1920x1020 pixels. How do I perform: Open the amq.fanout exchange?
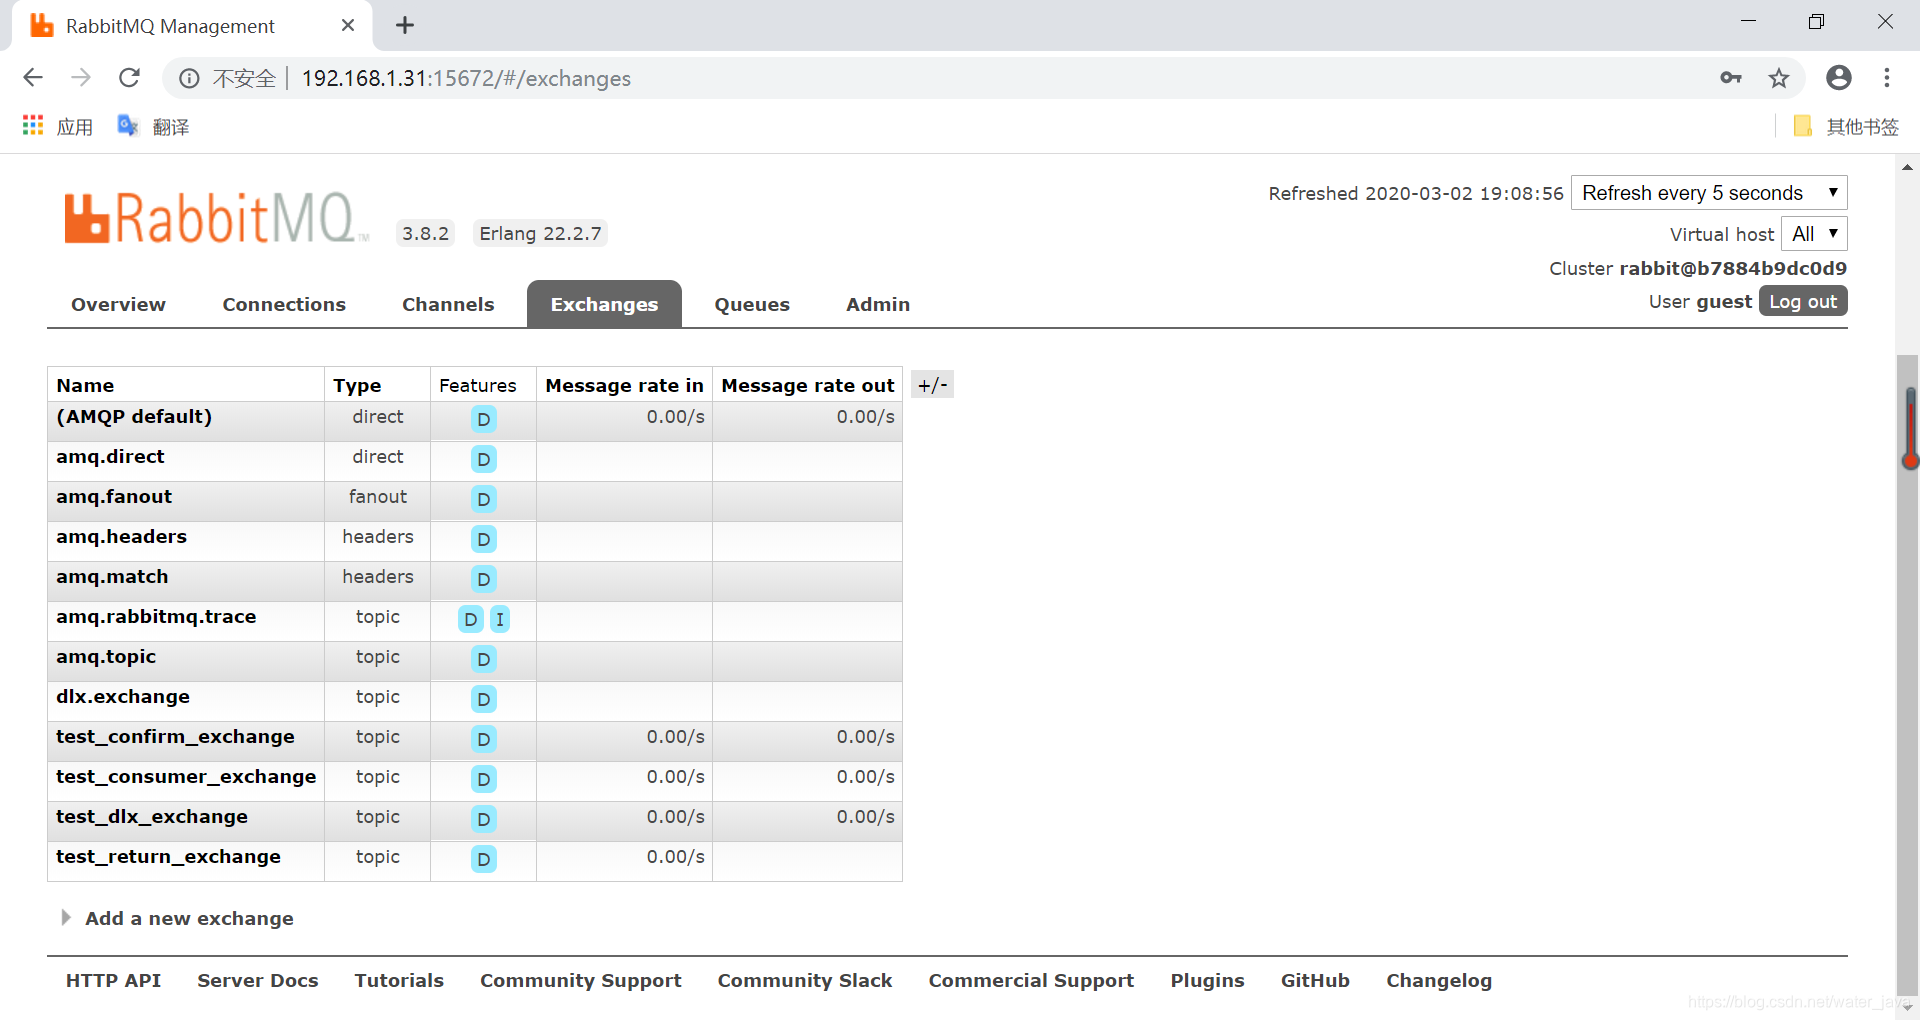tap(114, 497)
